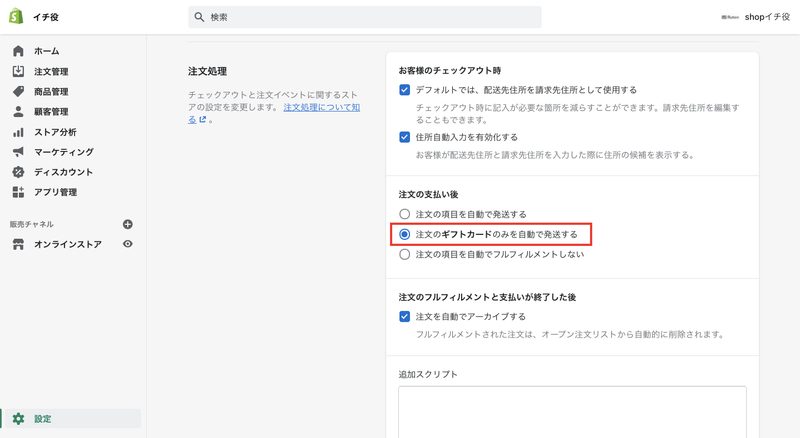Open shopイチ役 account menu
This screenshot has height=438, width=800.
[756, 17]
